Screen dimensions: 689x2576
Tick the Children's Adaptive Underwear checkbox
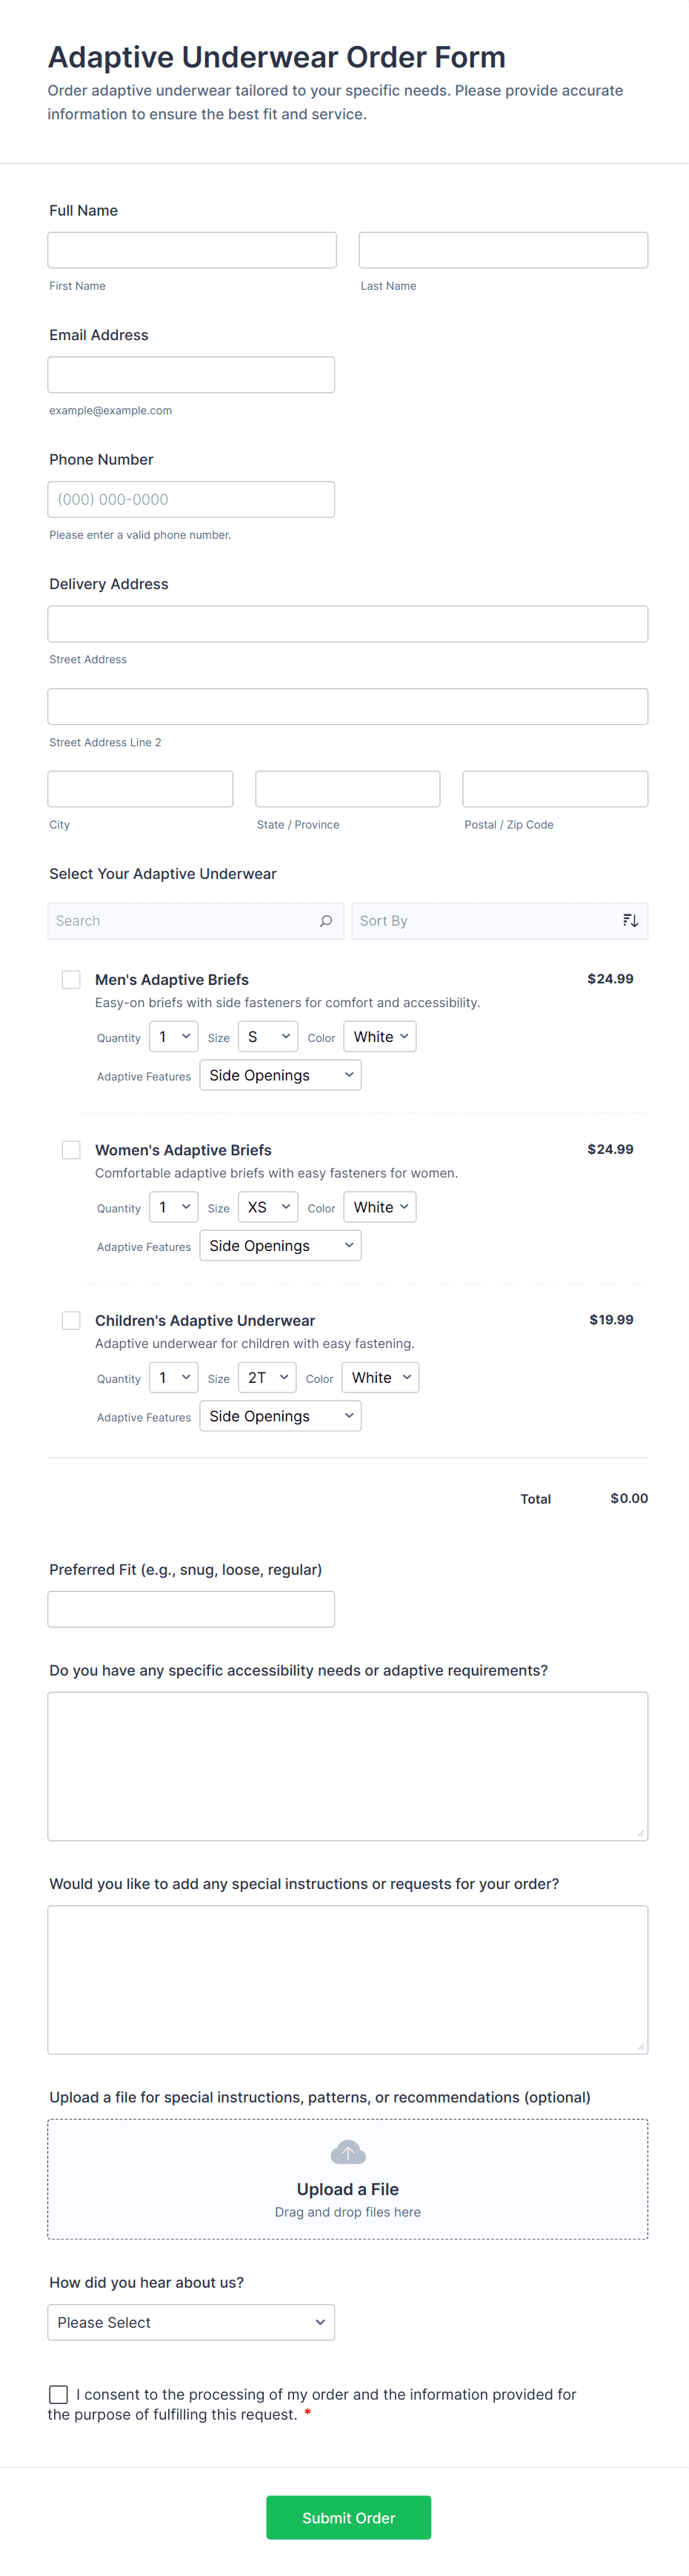point(71,1320)
